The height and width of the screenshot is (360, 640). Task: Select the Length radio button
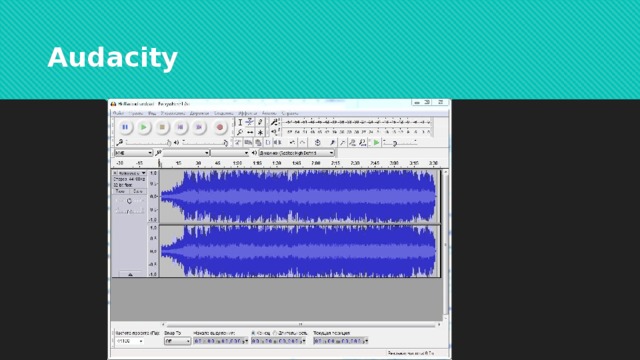point(275,333)
